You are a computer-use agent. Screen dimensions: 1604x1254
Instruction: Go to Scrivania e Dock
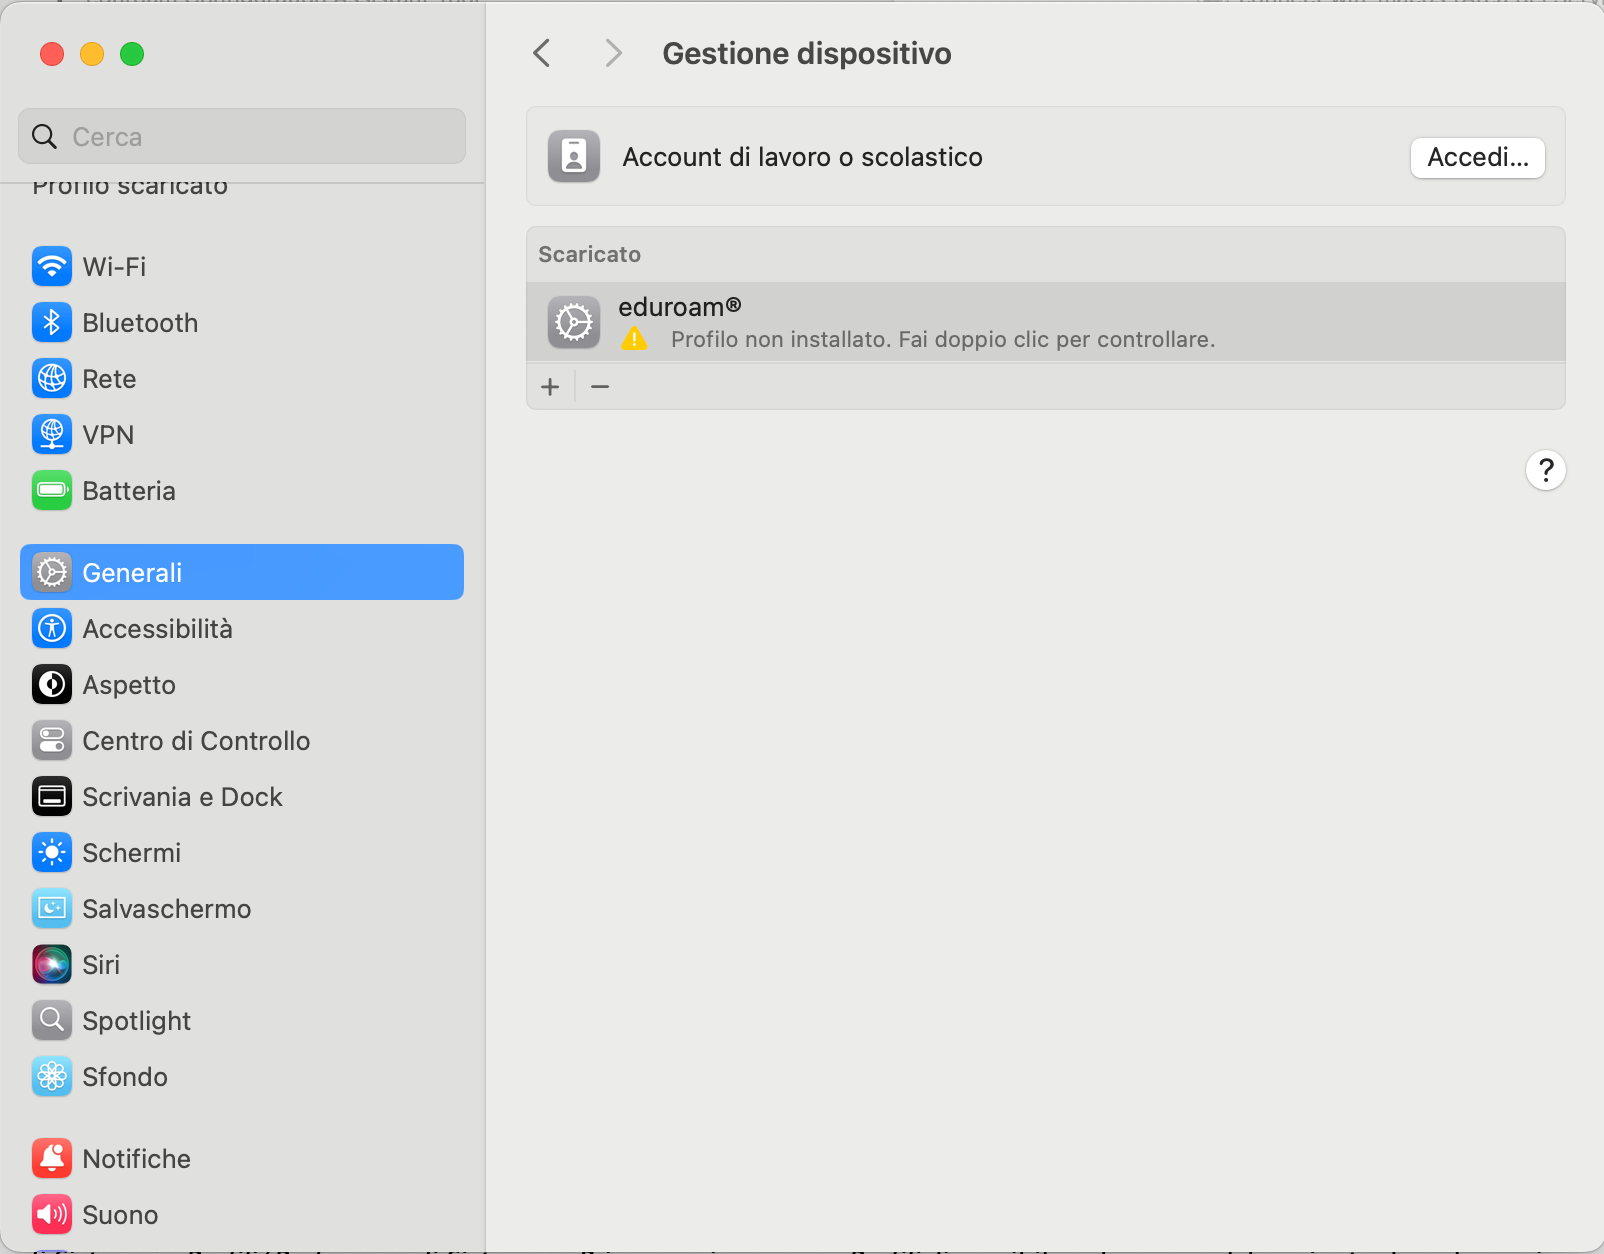click(182, 797)
